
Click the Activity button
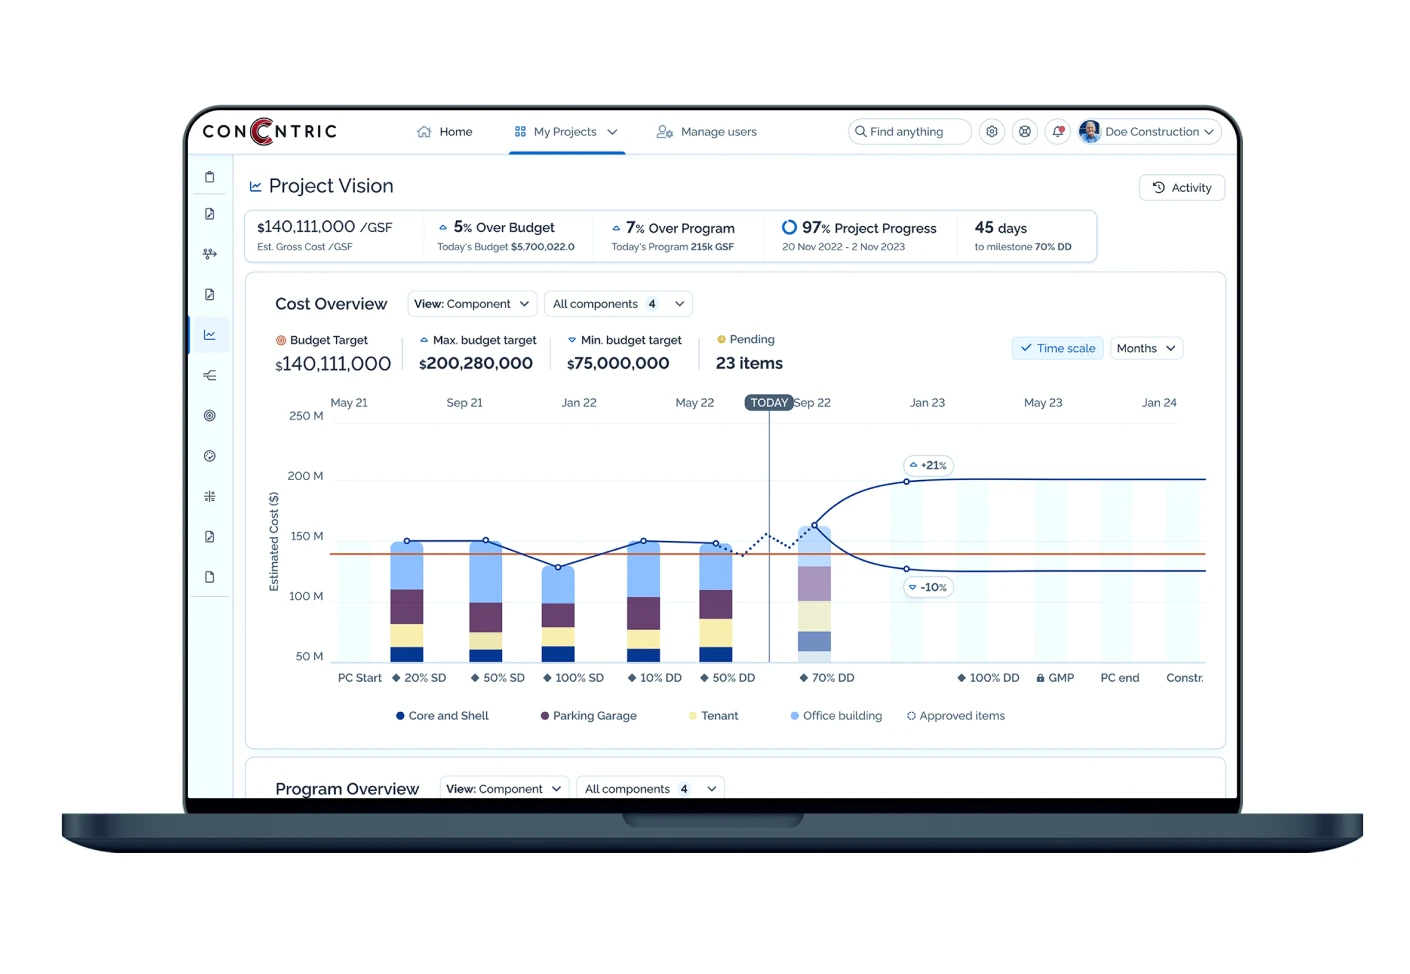pyautogui.click(x=1181, y=188)
